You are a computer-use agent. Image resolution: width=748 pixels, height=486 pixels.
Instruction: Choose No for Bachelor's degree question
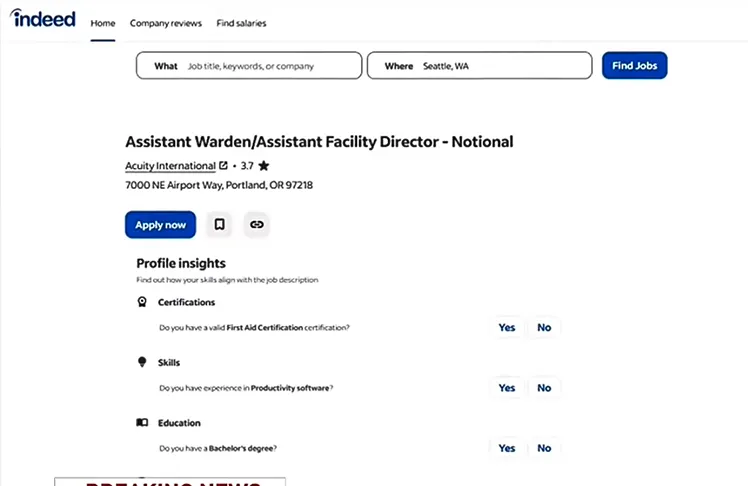[544, 448]
